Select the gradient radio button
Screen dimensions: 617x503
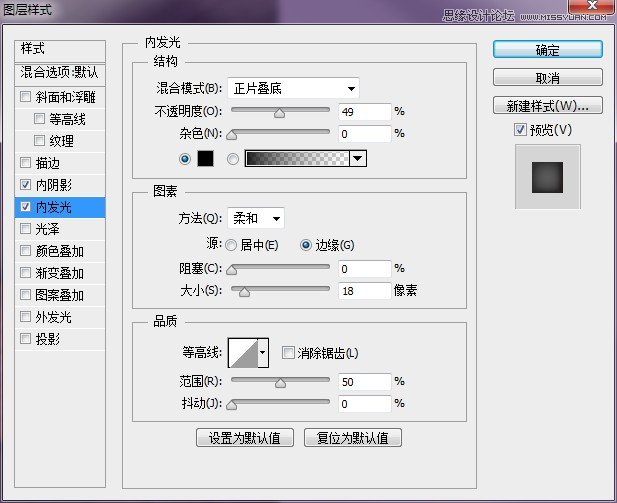point(233,159)
